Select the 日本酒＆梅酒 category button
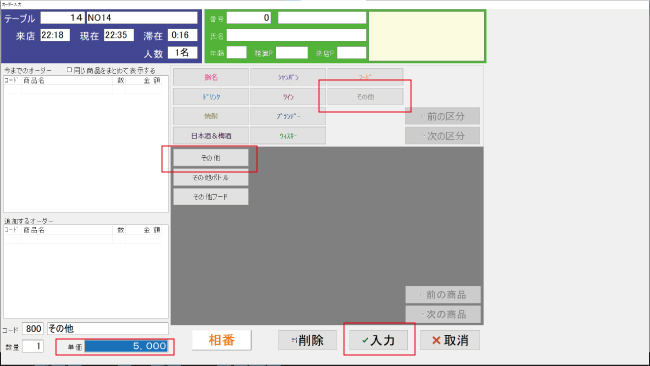The width and height of the screenshot is (650, 366). point(211,136)
